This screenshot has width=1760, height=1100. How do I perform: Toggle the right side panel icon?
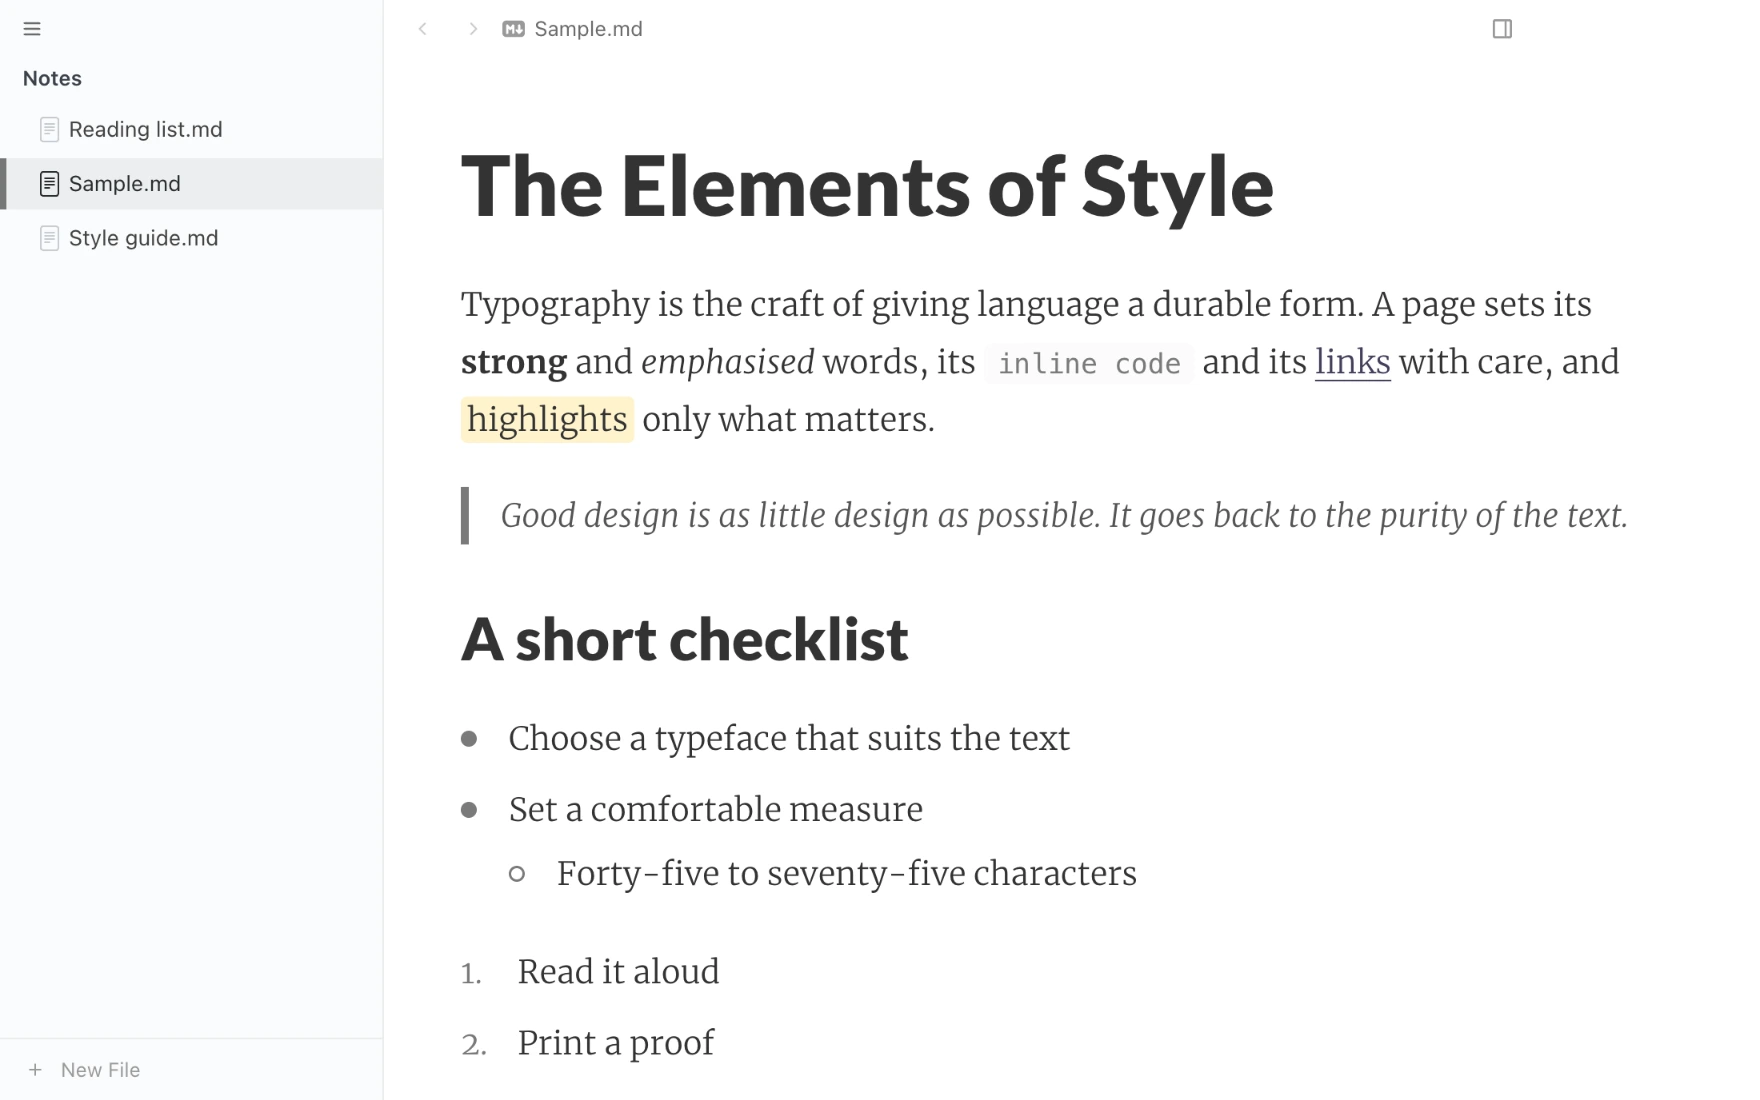coord(1502,29)
